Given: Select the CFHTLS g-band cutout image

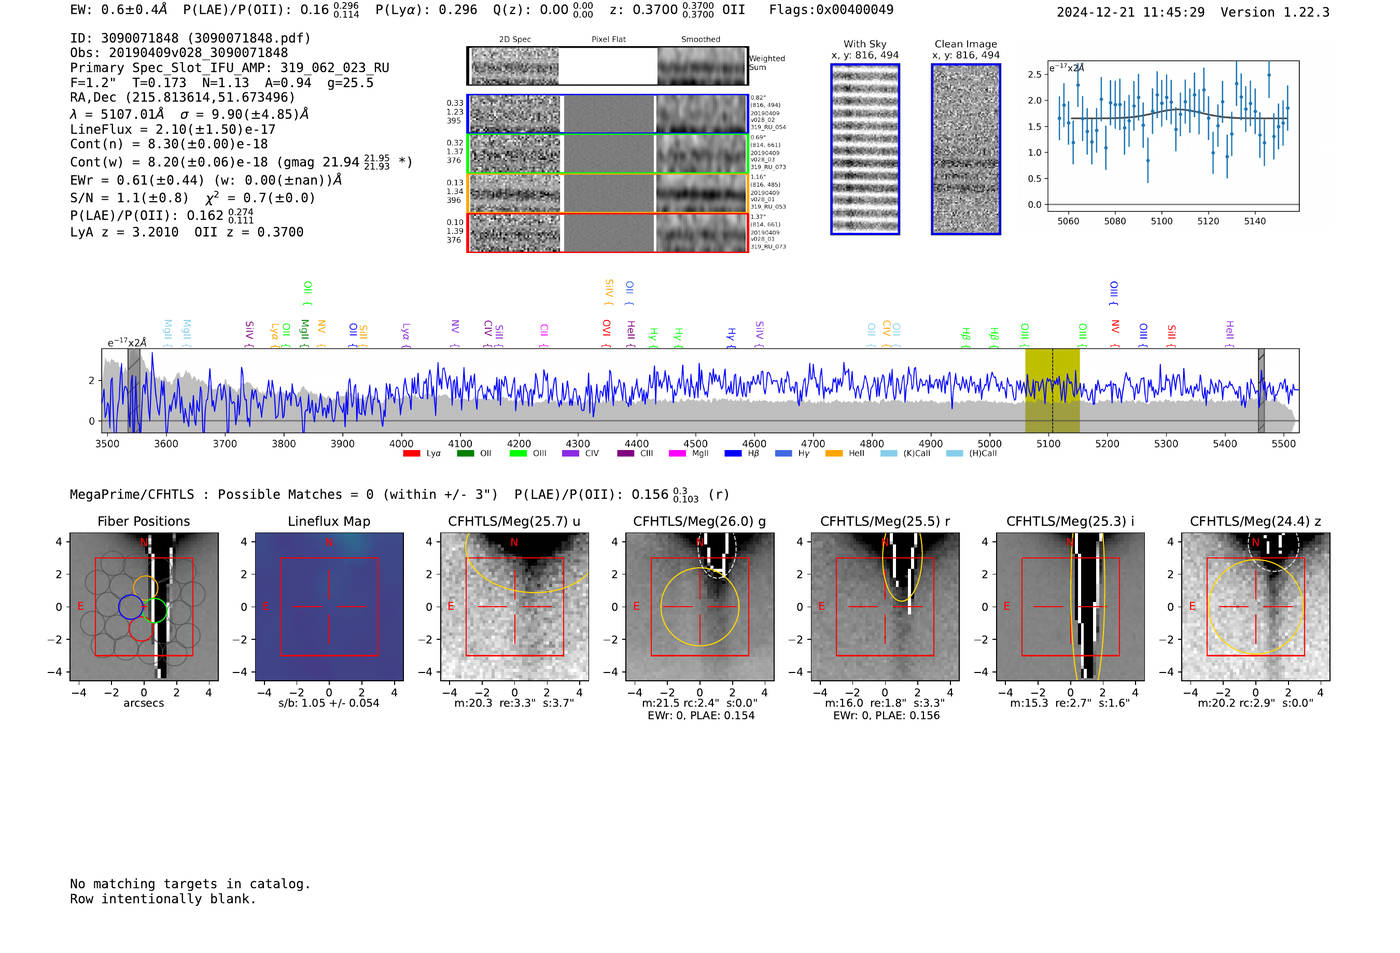Looking at the screenshot, I should (700, 606).
